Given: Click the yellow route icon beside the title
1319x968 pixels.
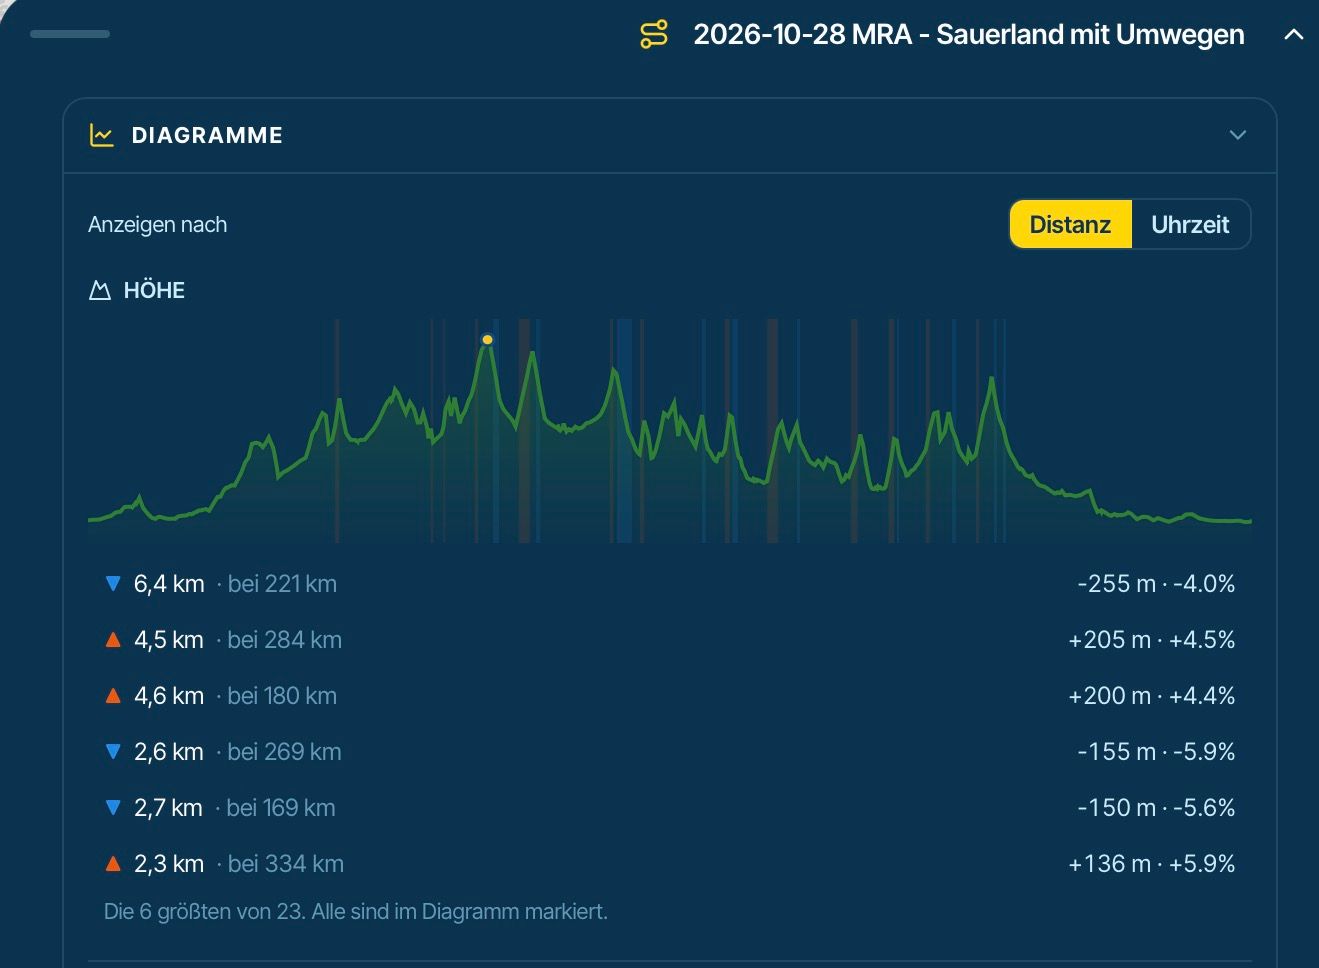Looking at the screenshot, I should [653, 35].
